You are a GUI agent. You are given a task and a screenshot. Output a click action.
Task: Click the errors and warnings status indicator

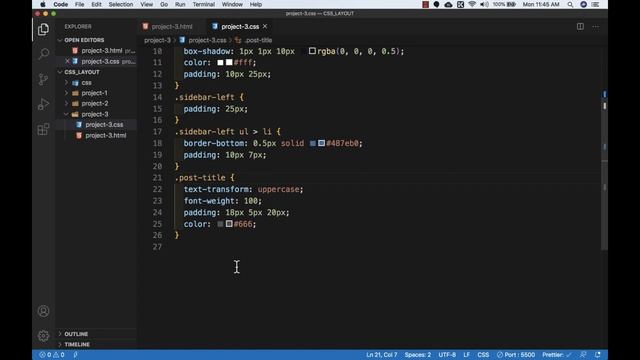(x=51, y=355)
